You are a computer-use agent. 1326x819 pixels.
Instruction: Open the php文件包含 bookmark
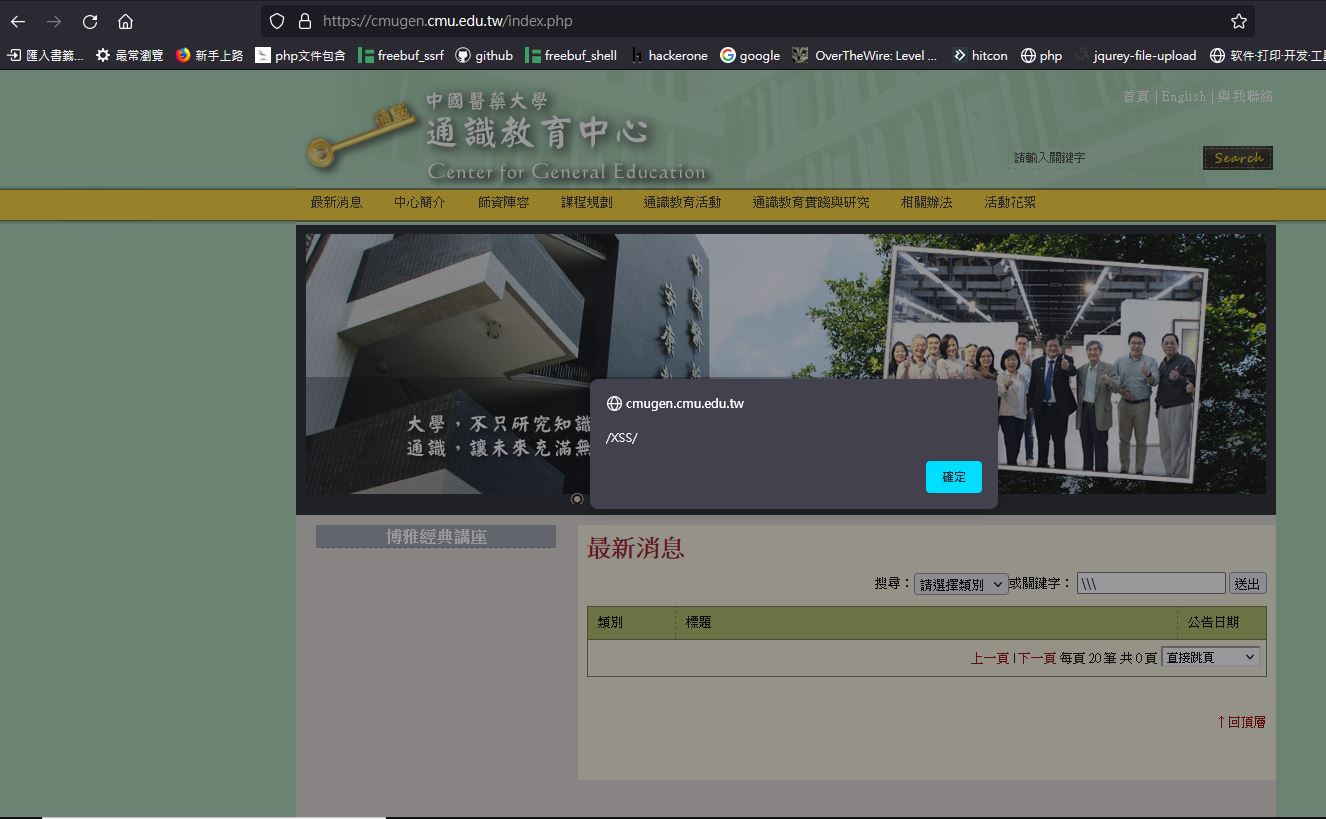[301, 56]
